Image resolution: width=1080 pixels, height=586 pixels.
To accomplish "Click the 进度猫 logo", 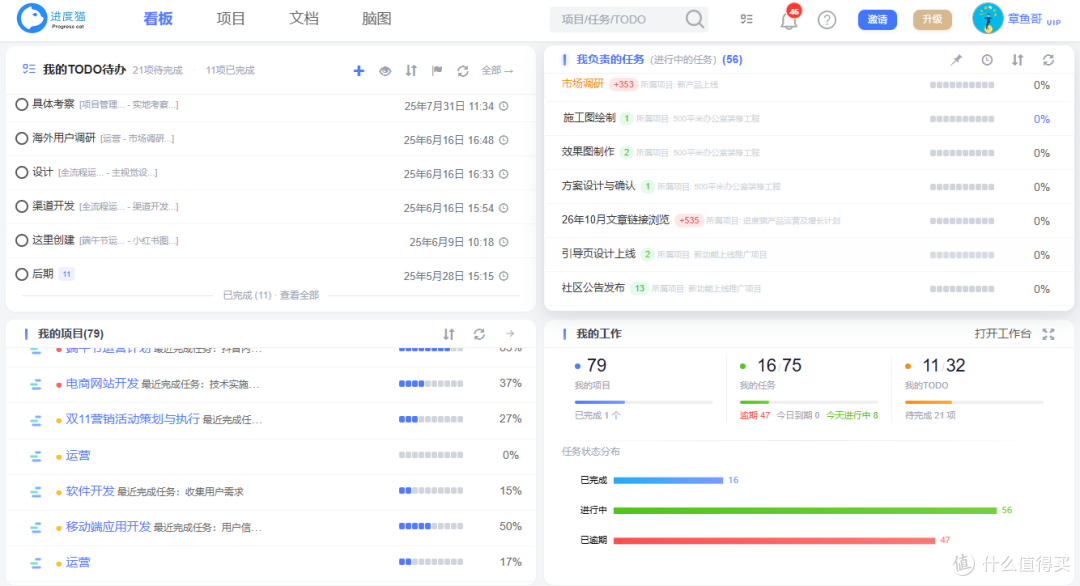I will coord(52,19).
